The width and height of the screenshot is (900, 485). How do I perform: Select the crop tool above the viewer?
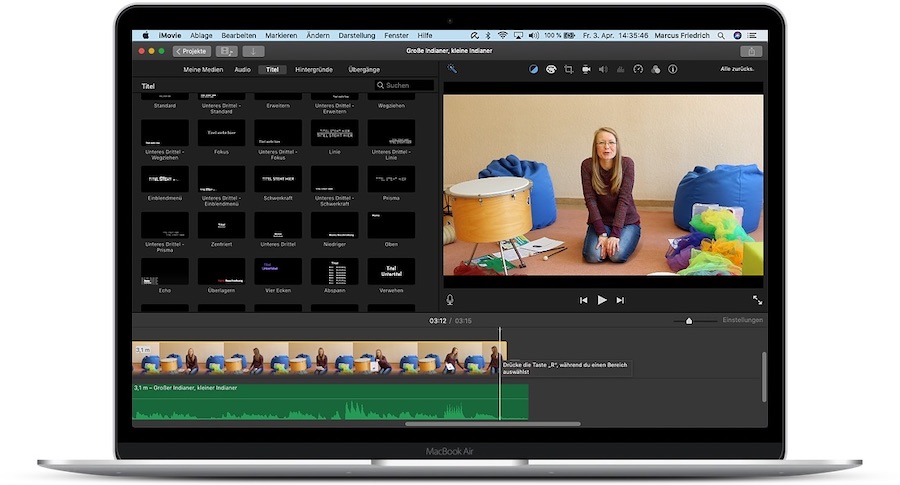coord(568,69)
